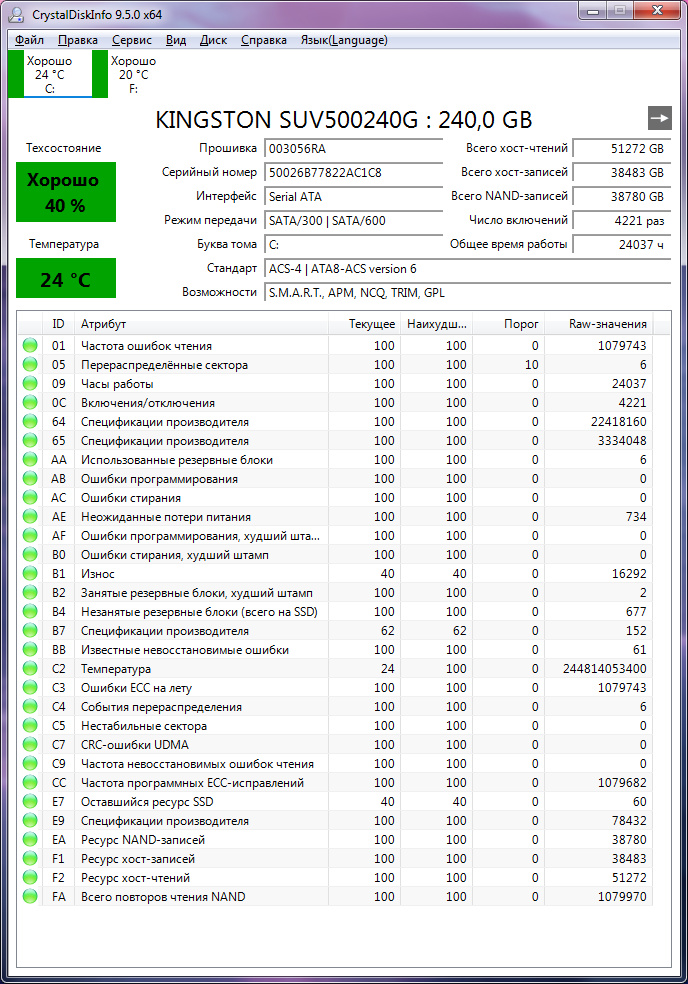
Task: Open the Вид menu
Action: [176, 40]
